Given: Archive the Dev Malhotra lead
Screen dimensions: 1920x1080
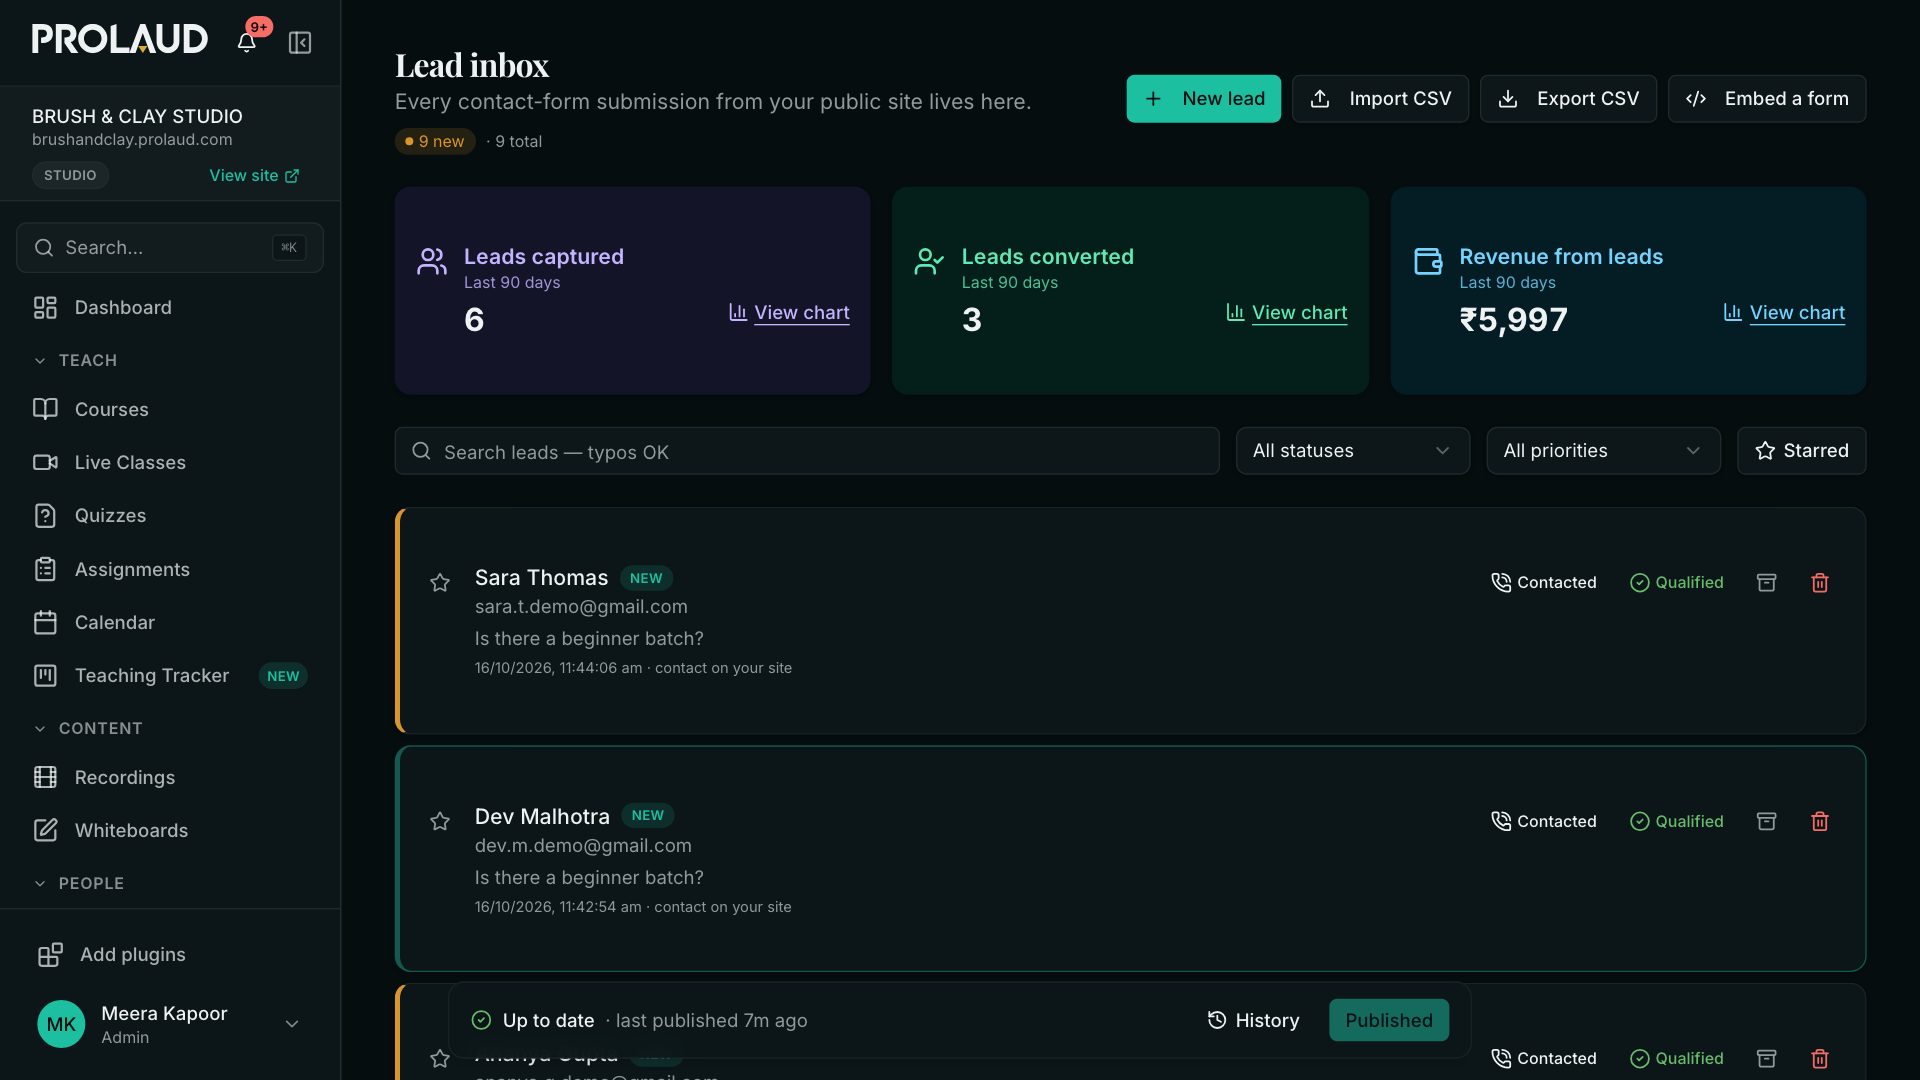Looking at the screenshot, I should 1767,821.
